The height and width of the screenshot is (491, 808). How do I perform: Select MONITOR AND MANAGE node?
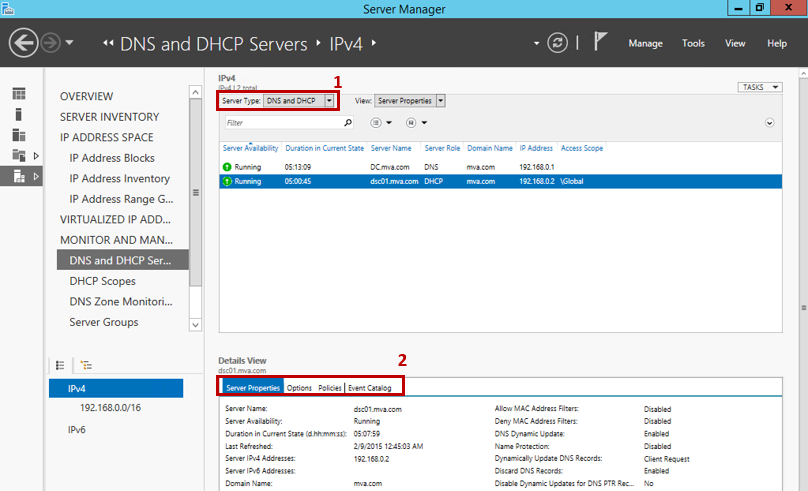[116, 240]
